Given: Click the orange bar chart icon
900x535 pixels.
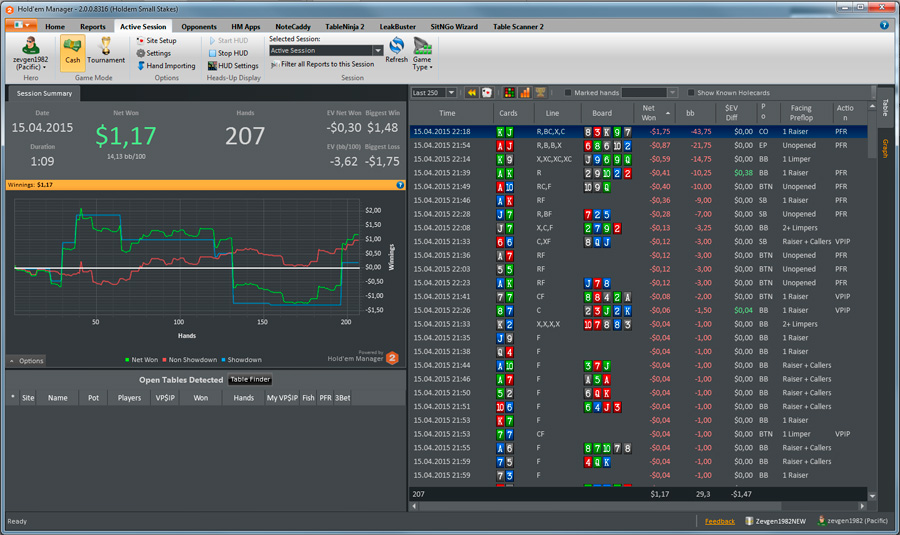Looking at the screenshot, I should (x=525, y=92).
